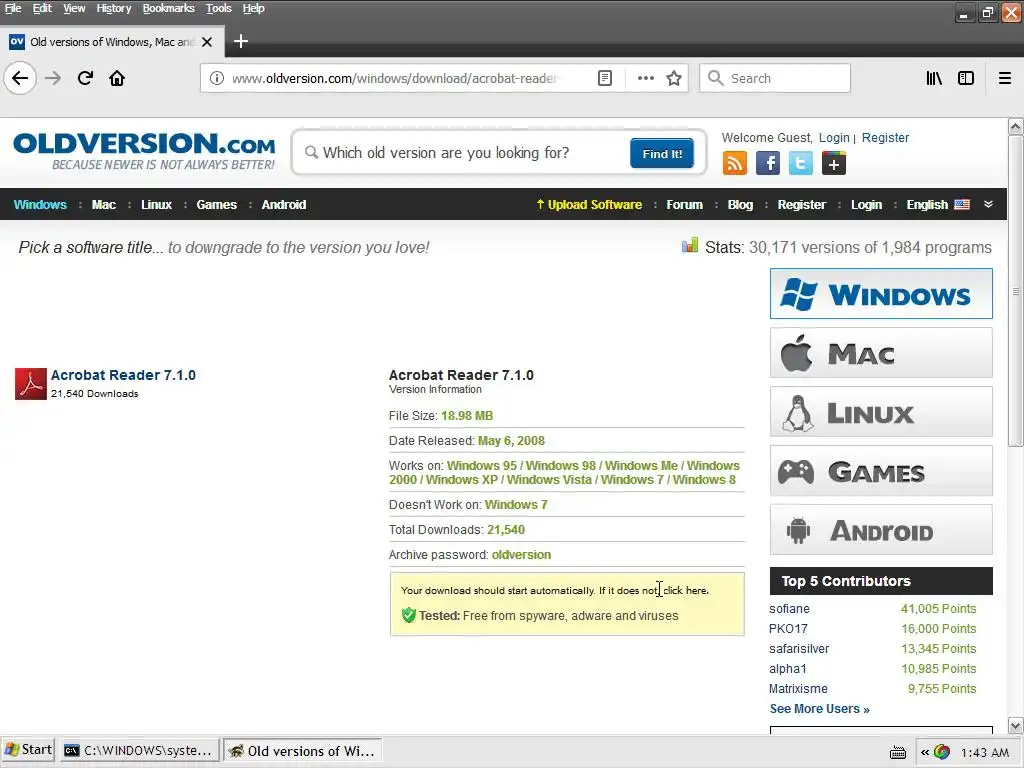Click the stats bar chart icon
Screen dimensions: 1024x768
[x=690, y=246]
